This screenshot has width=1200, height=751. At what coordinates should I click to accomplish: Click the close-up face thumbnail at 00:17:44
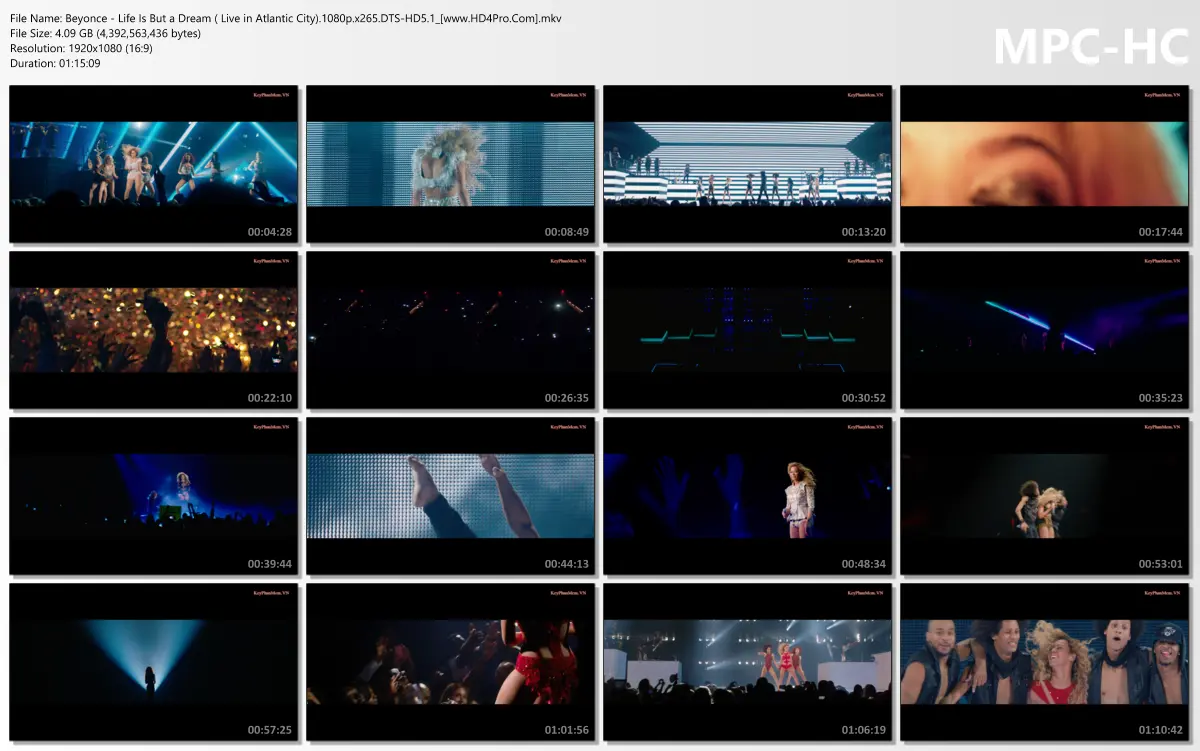coord(1045,165)
